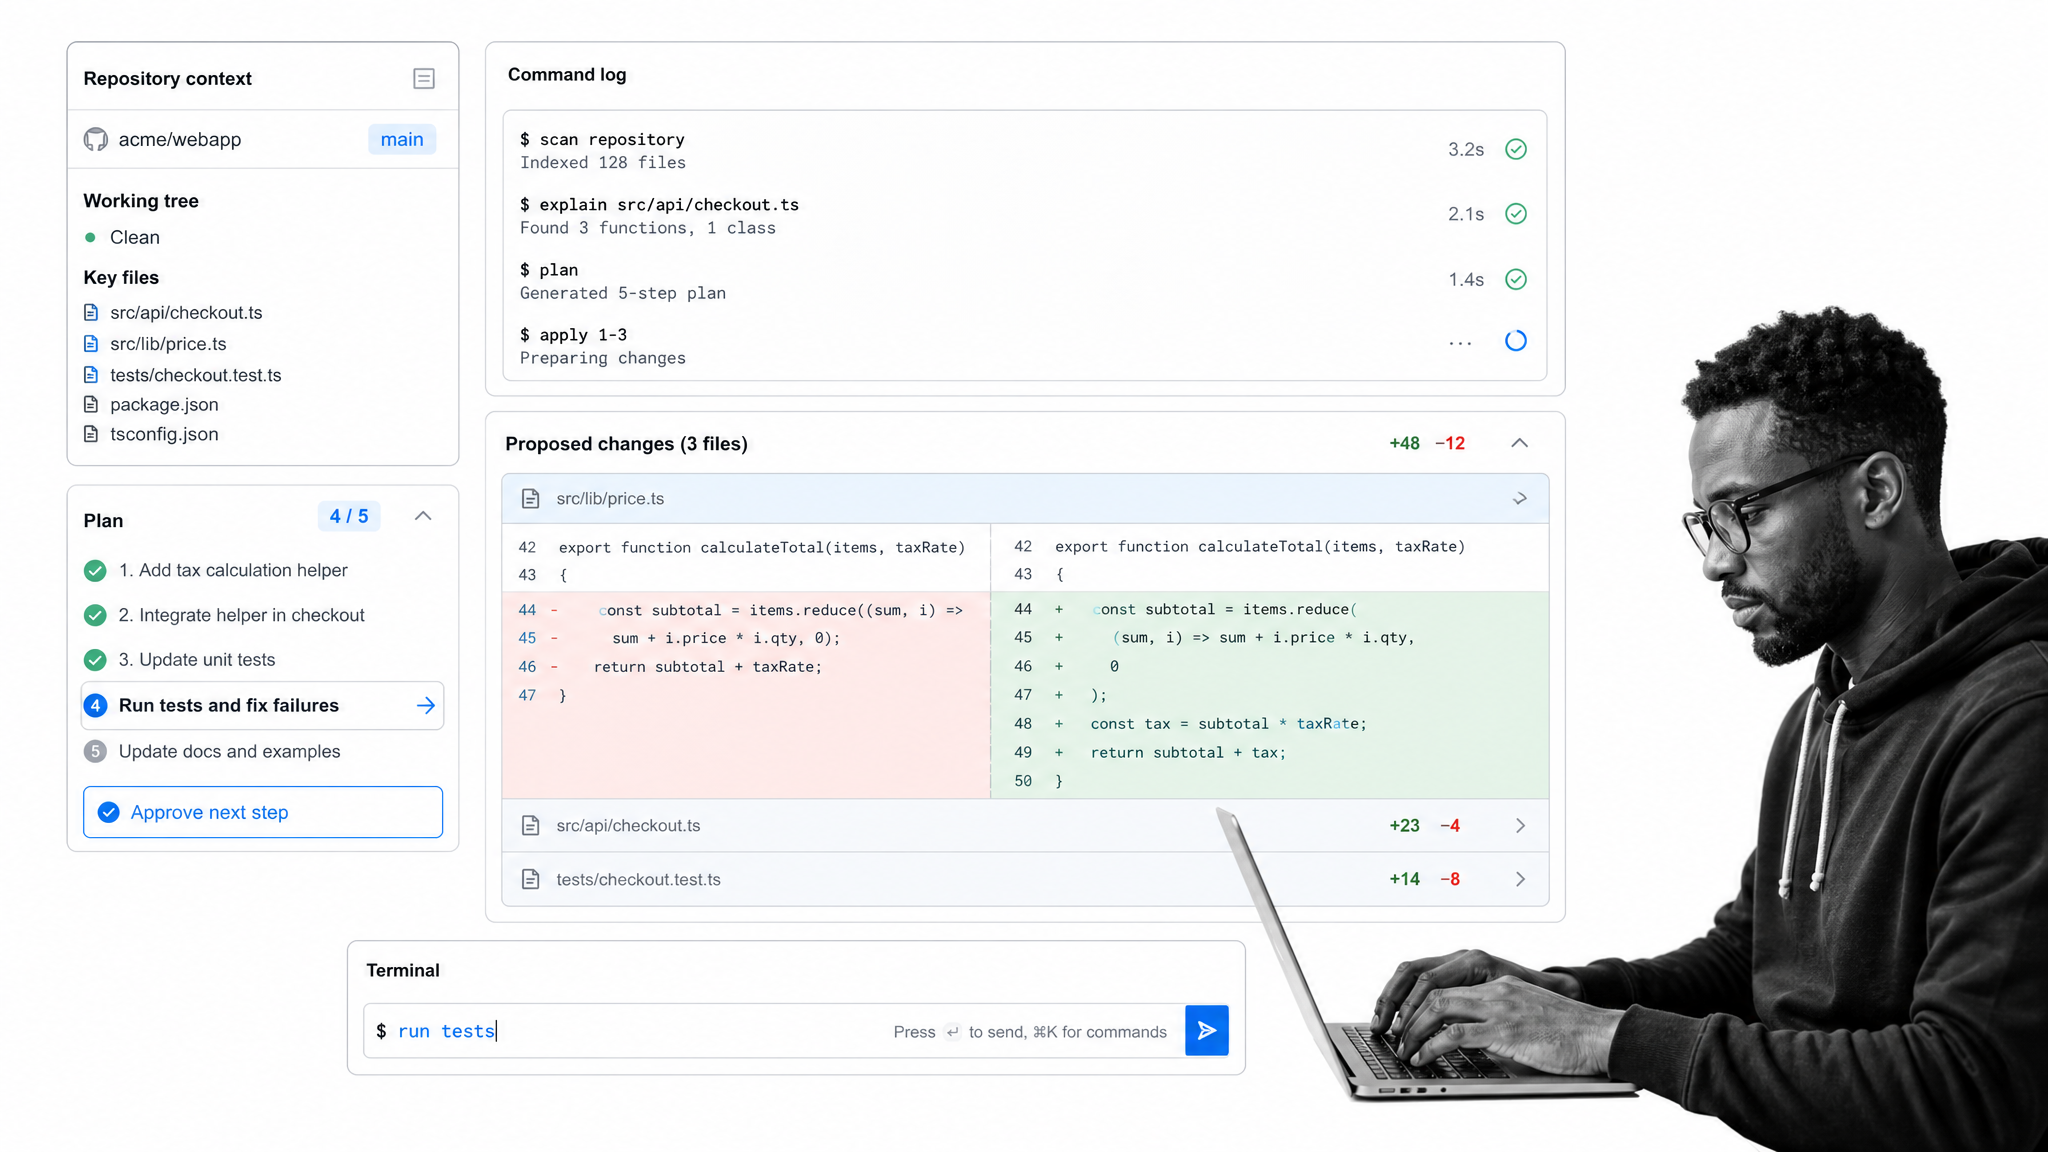Click the green Clean status dot
The height and width of the screenshot is (1152, 2048).
coord(90,237)
